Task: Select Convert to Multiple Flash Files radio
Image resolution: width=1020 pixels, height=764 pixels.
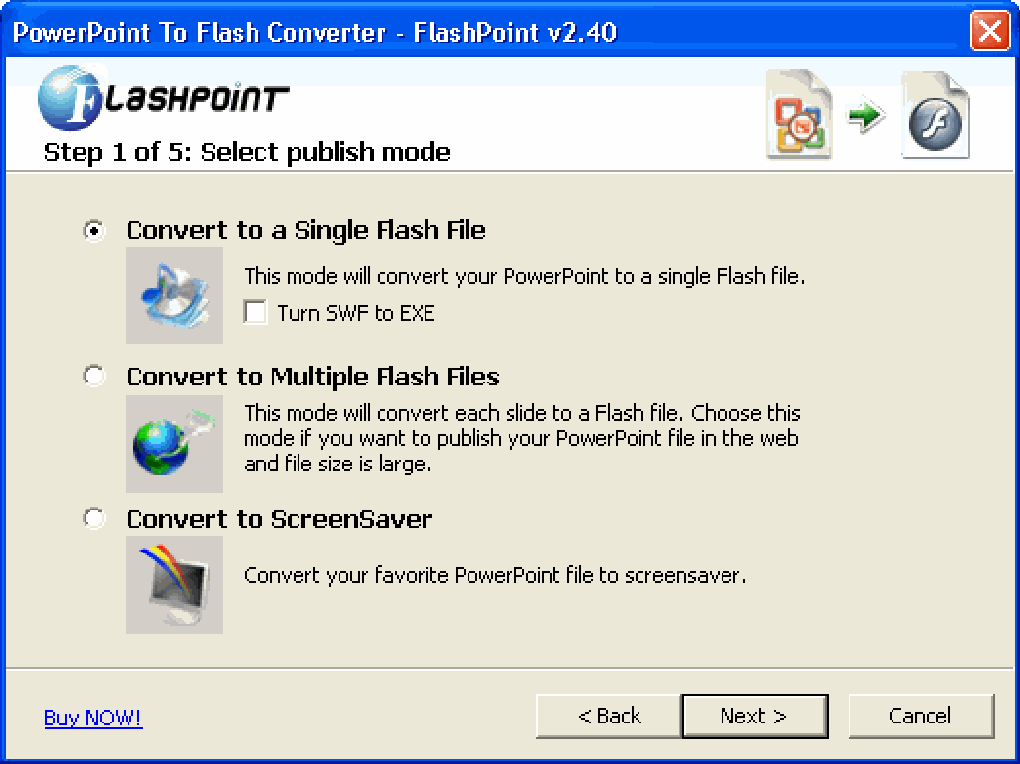Action: (x=94, y=375)
